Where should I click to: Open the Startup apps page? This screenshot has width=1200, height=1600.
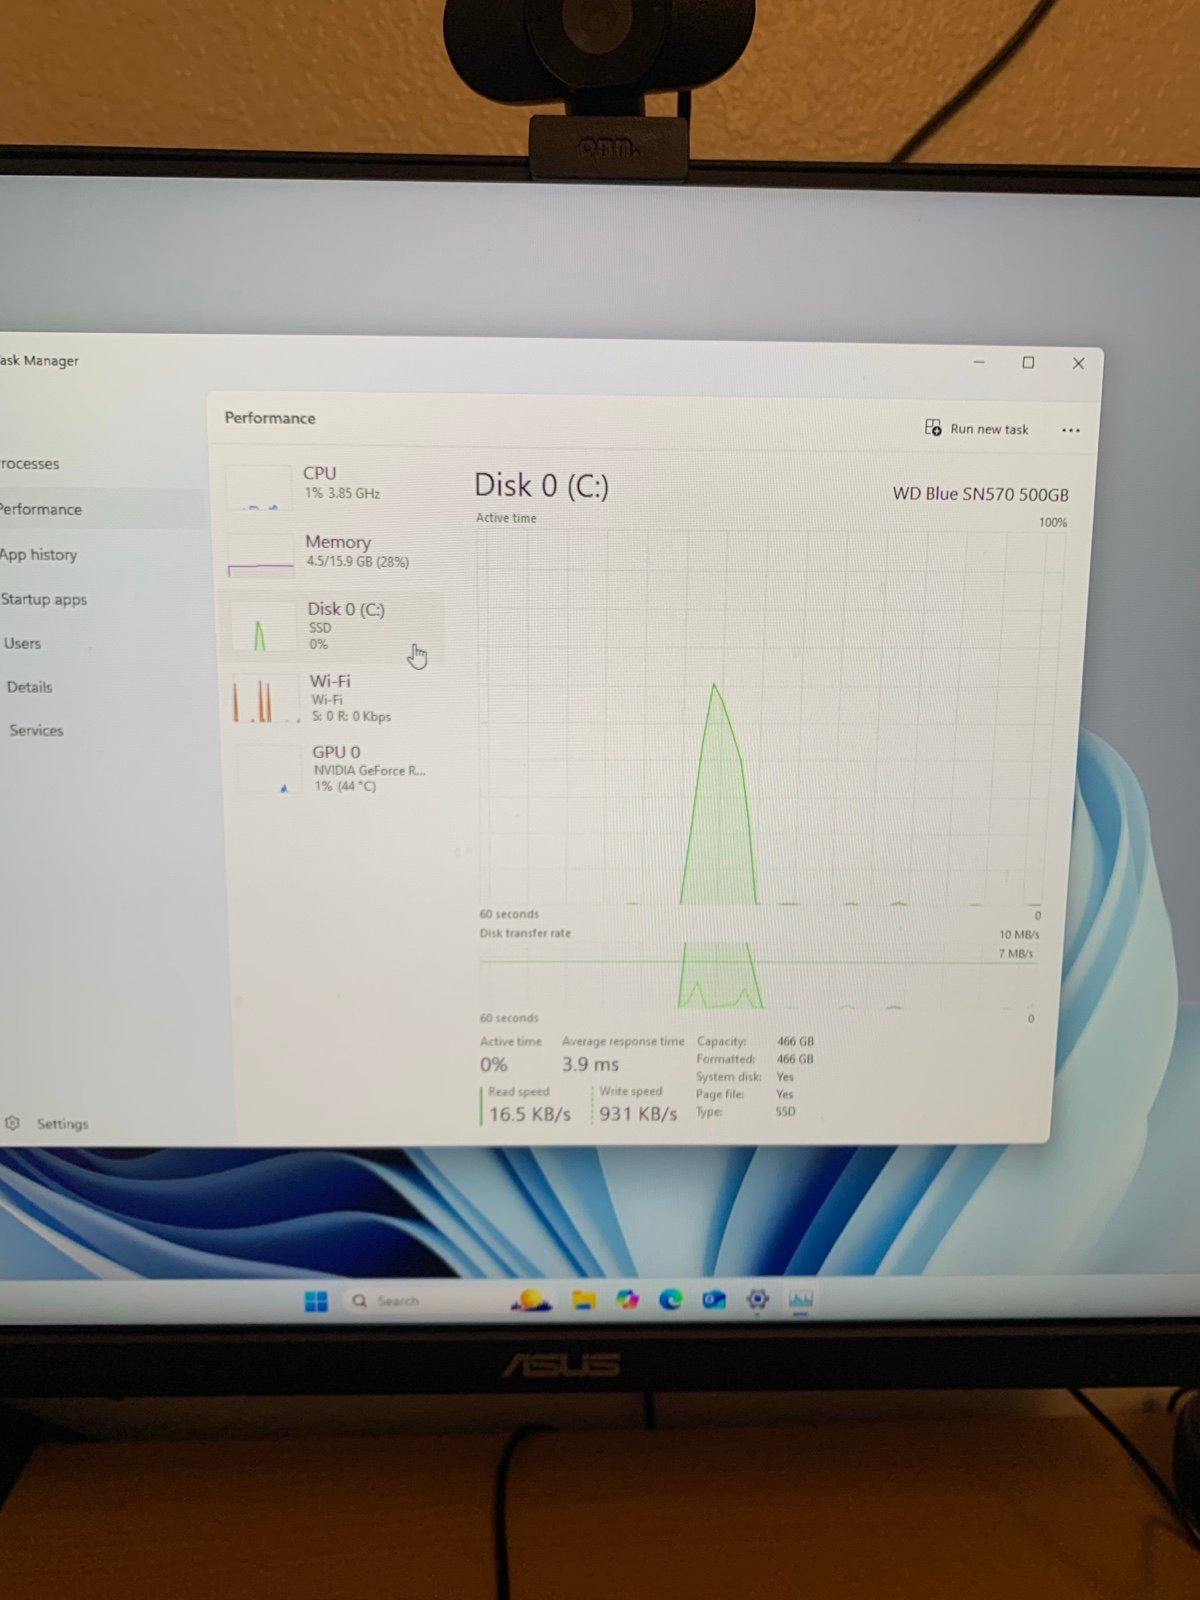(x=44, y=600)
